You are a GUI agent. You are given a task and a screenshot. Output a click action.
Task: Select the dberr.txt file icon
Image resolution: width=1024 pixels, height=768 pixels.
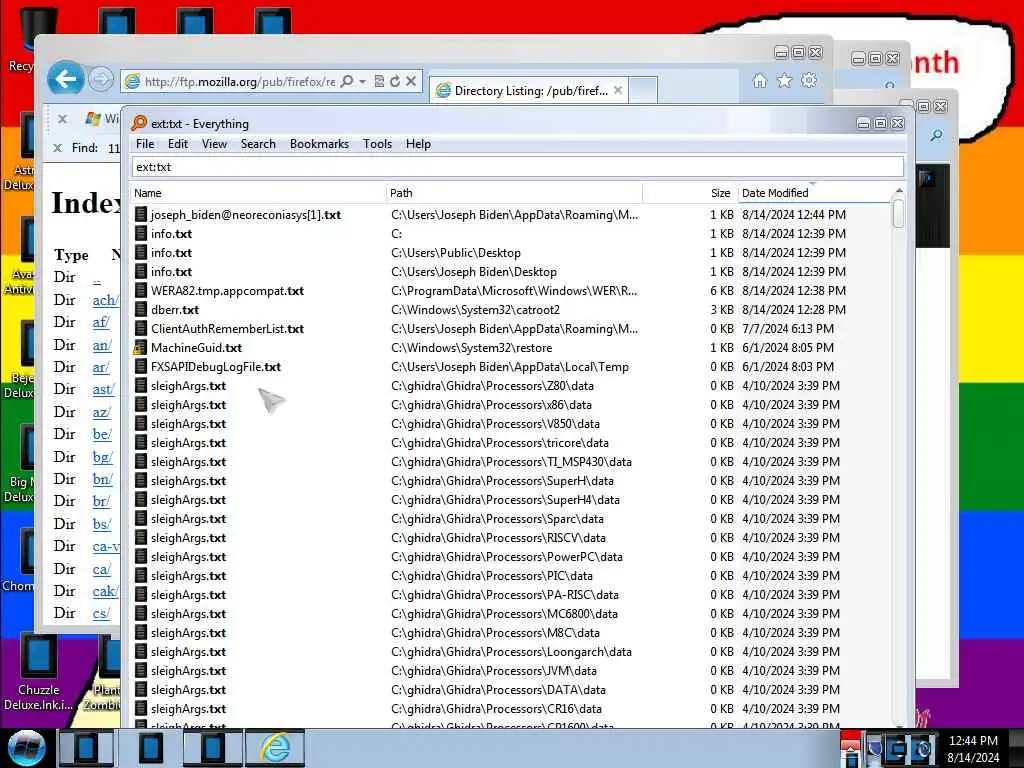(140, 309)
